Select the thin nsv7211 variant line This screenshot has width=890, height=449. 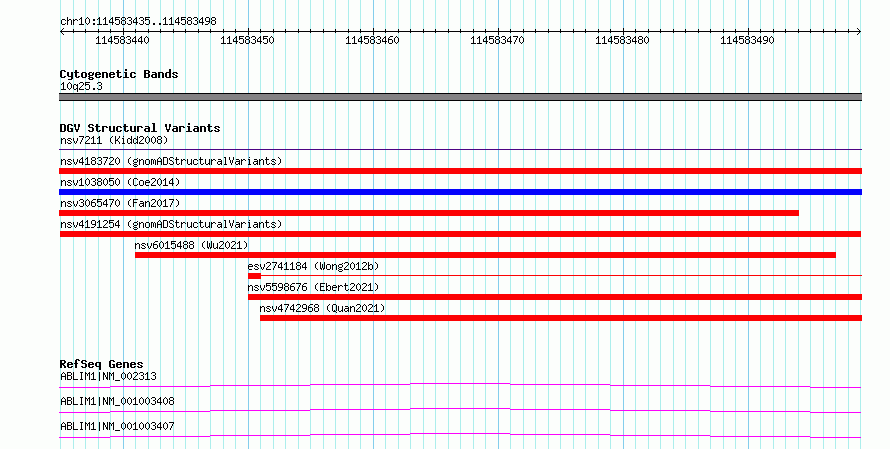pos(460,150)
